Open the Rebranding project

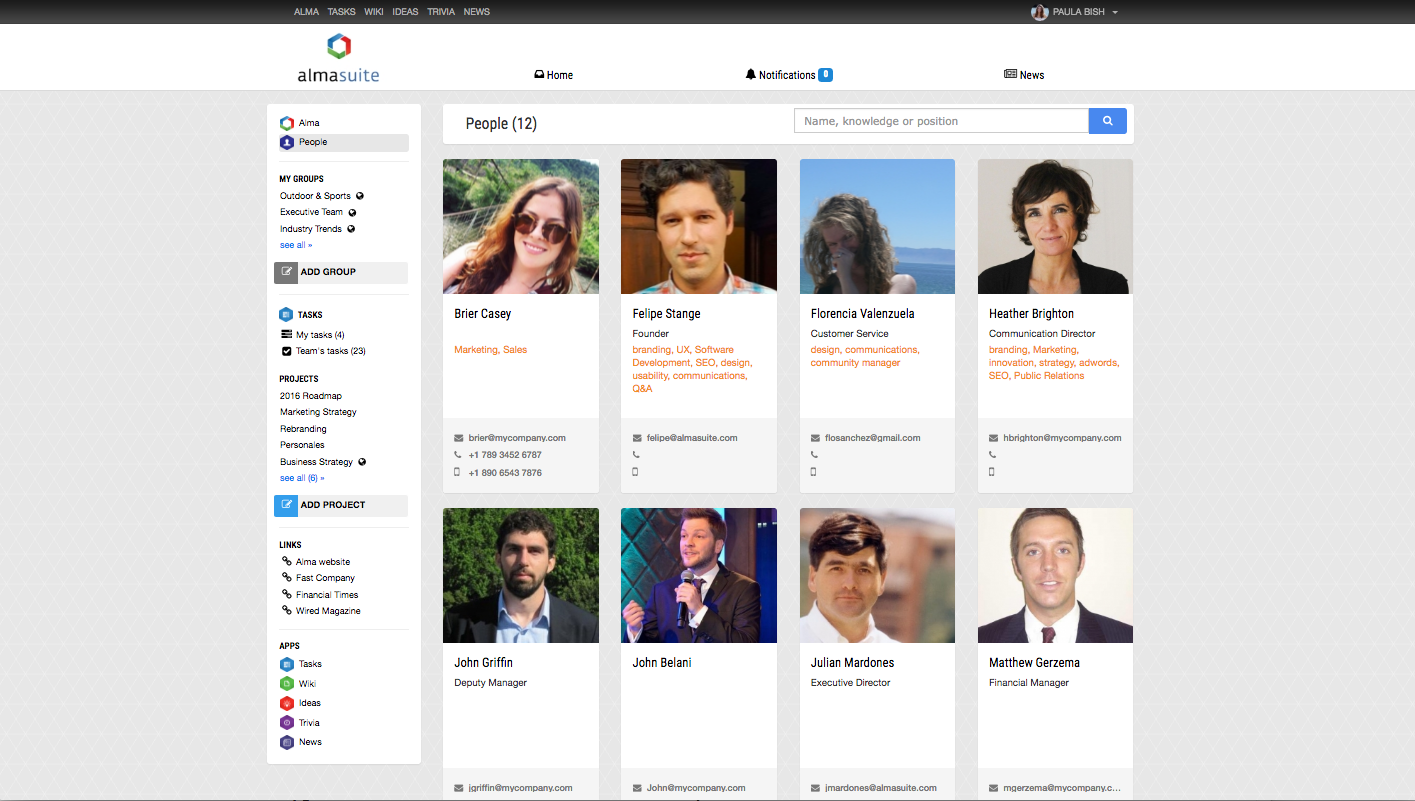click(303, 429)
